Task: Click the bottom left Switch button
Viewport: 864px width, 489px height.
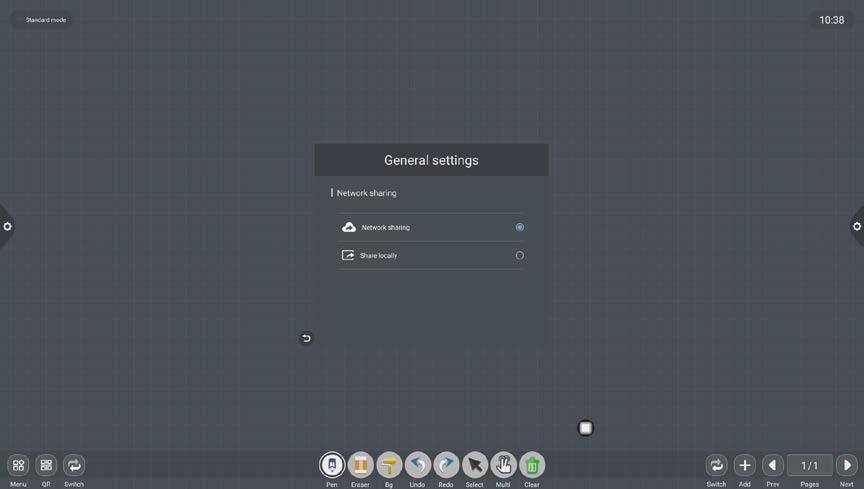Action: coord(74,465)
